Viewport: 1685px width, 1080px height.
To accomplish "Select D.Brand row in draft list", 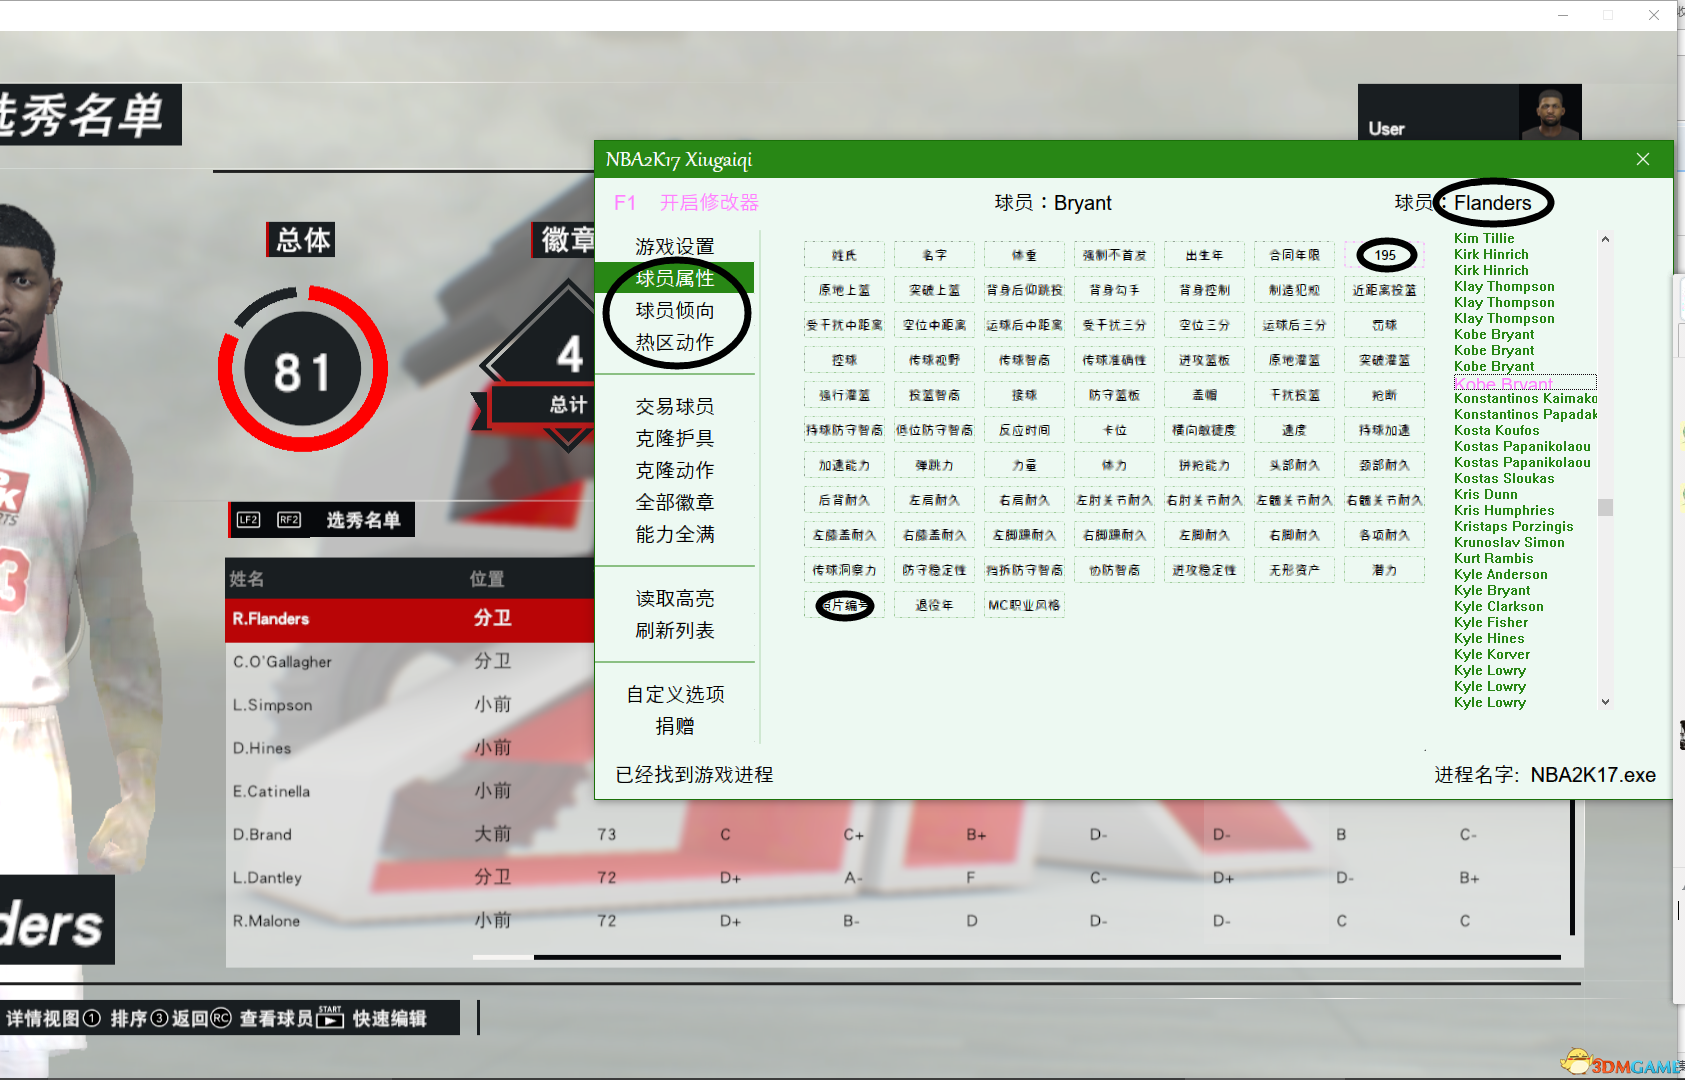I will point(898,834).
